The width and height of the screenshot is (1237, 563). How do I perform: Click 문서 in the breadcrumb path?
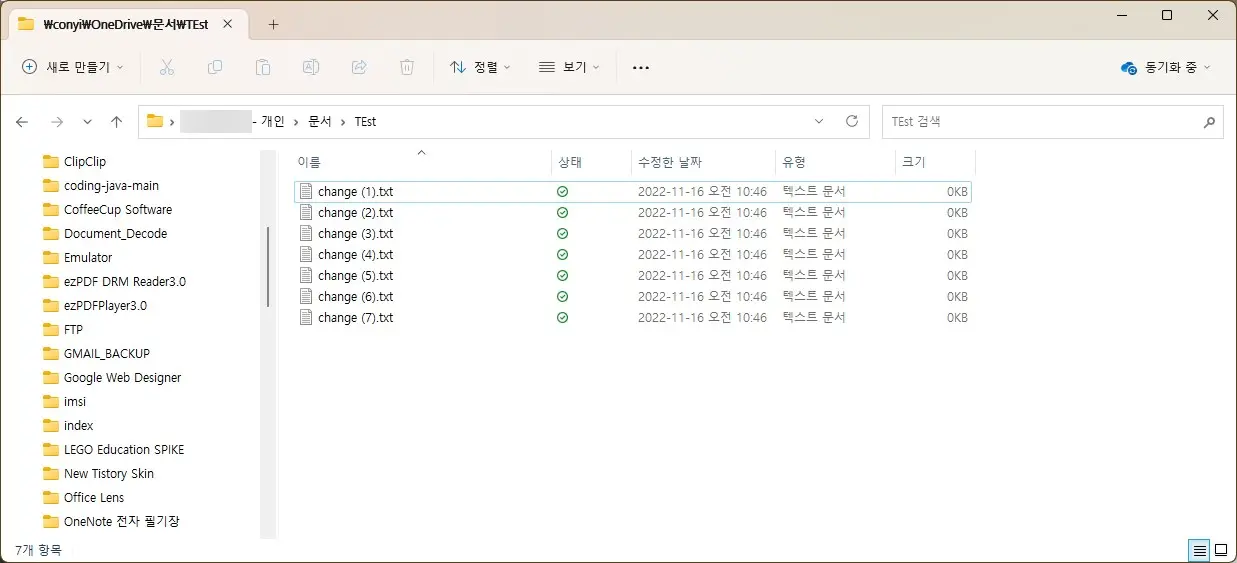tap(319, 121)
